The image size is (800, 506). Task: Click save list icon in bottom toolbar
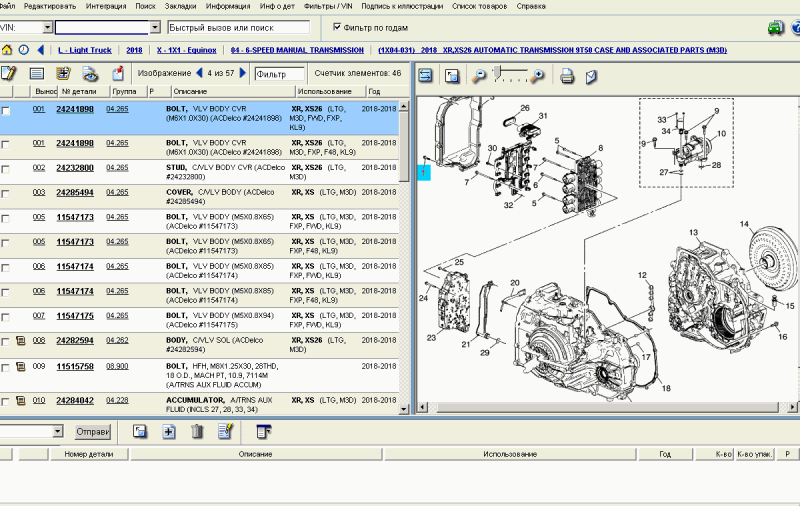140,432
